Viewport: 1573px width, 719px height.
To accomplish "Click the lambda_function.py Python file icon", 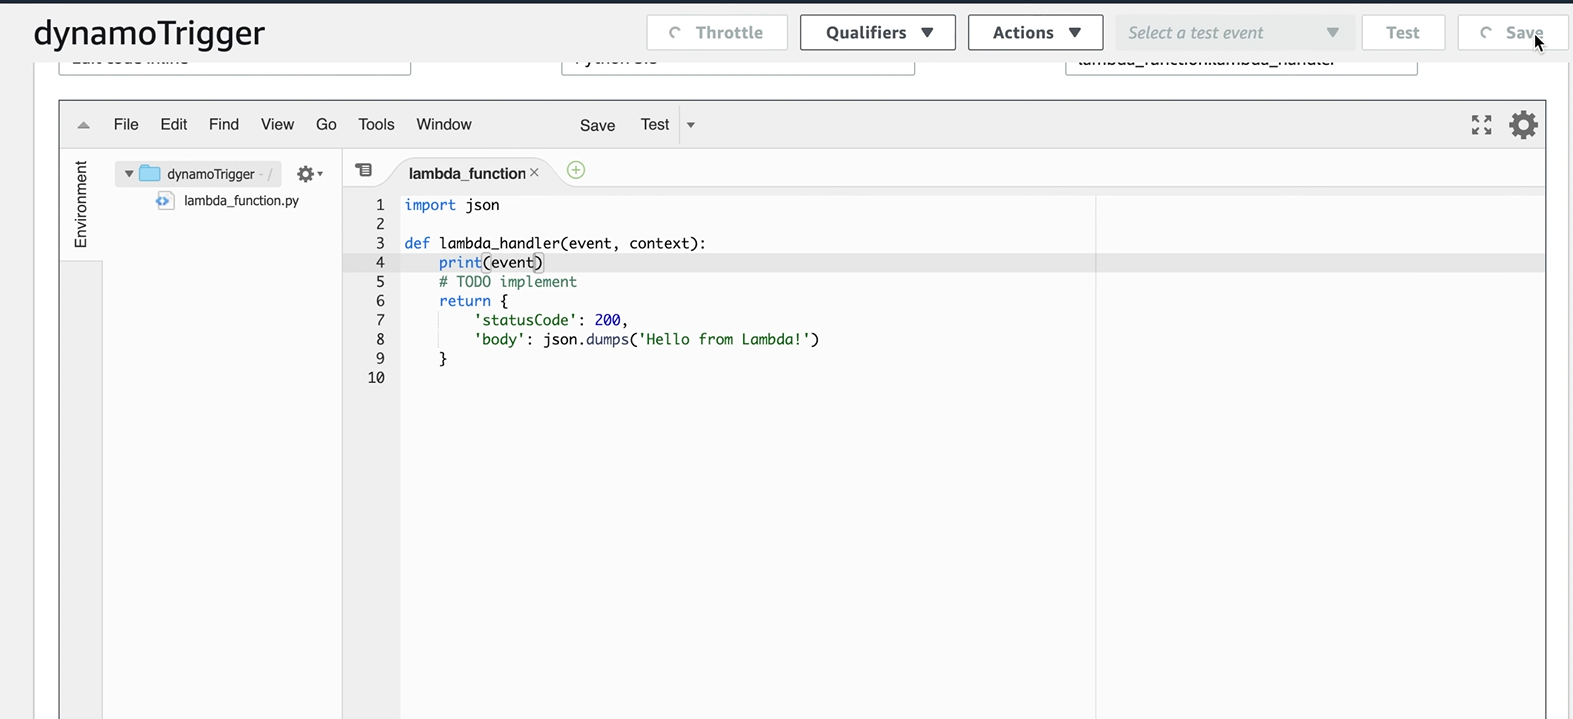I will 164,201.
